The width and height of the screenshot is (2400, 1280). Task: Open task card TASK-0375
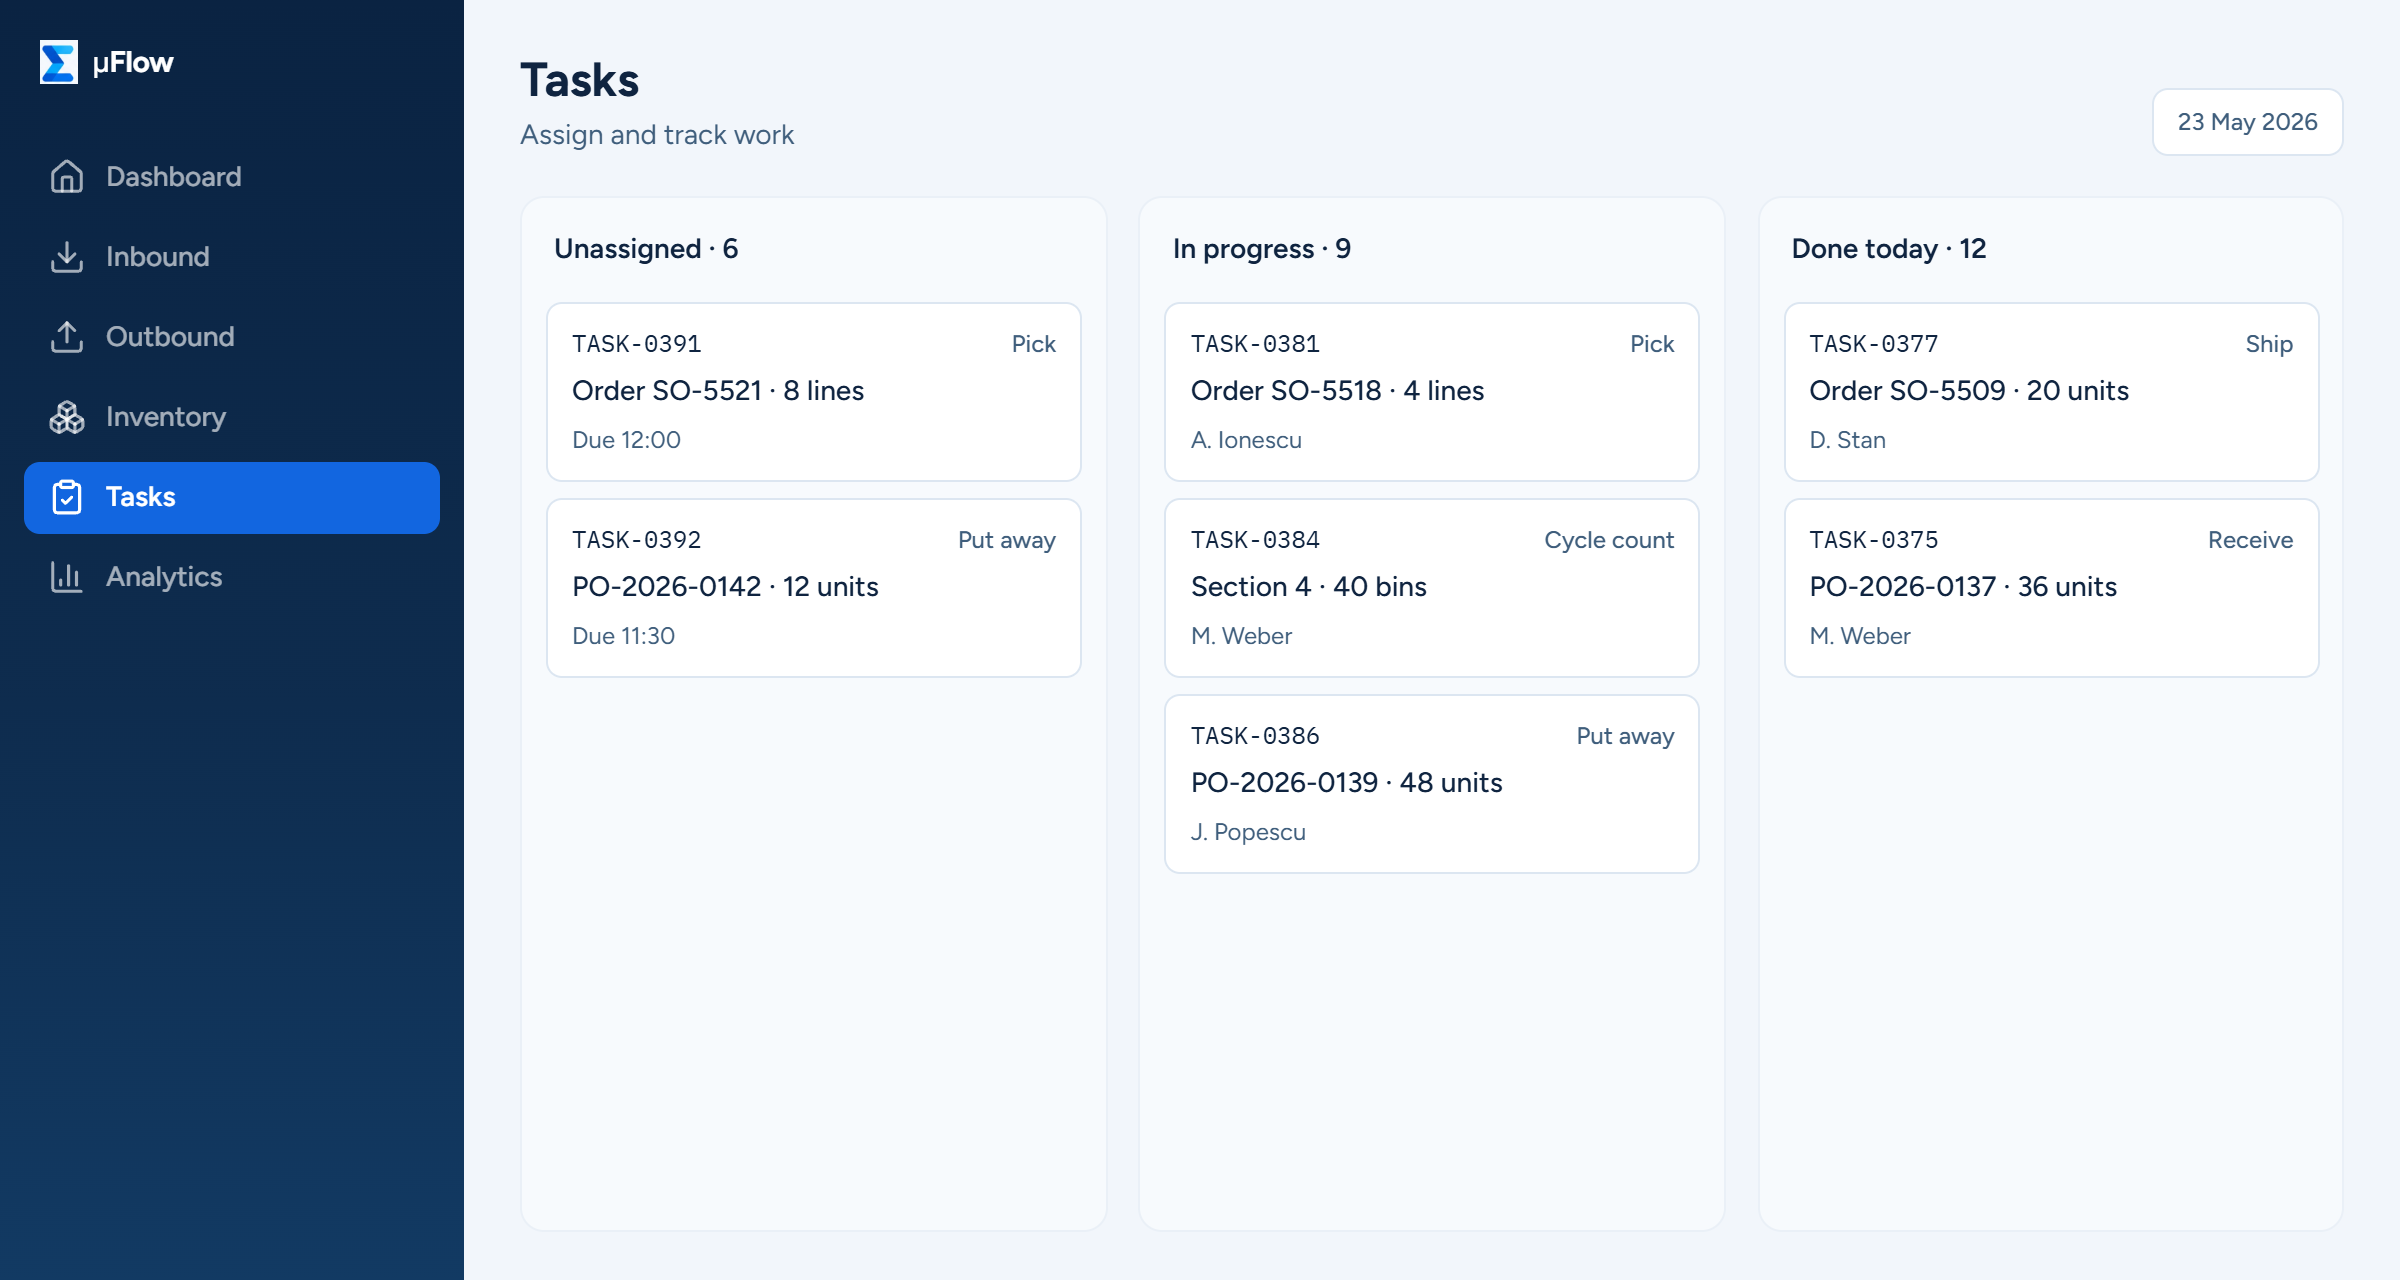pos(2052,588)
